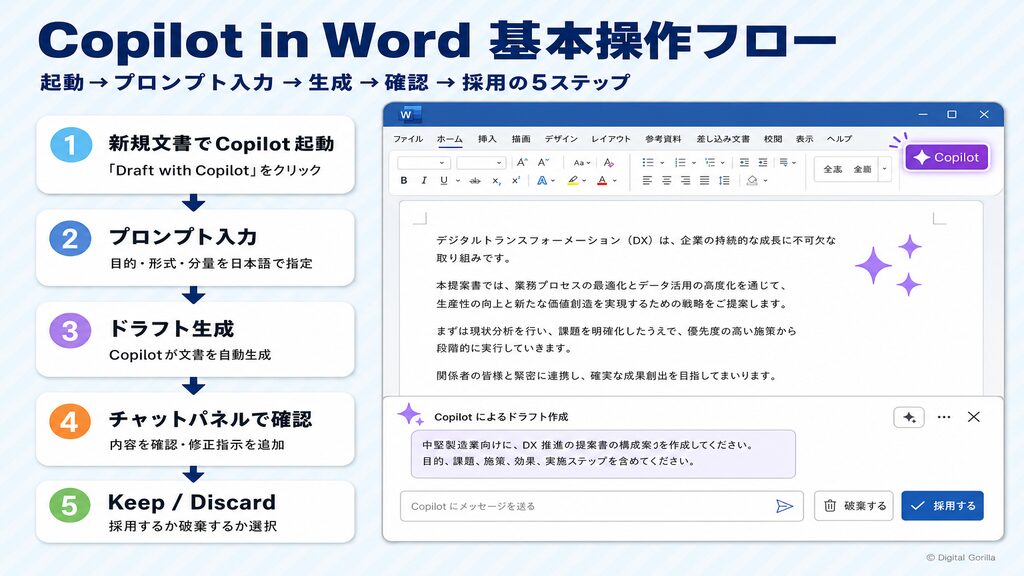Expand the font color dropdown arrow
This screenshot has height=576, width=1024.
coord(615,181)
